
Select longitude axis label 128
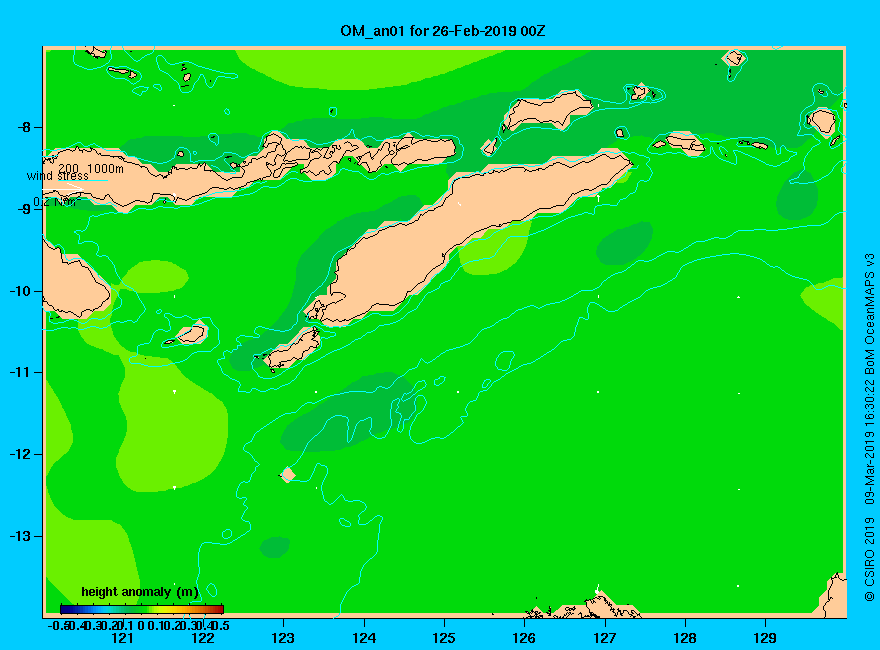tap(685, 638)
